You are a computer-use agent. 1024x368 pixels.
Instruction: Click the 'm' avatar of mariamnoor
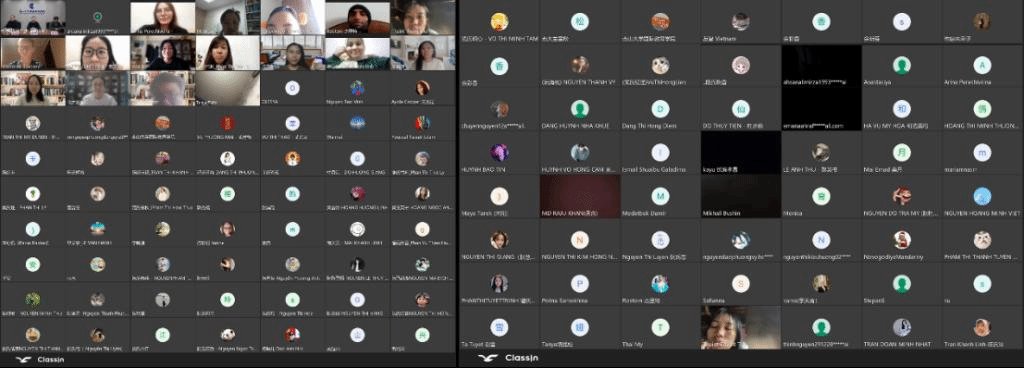(982, 152)
